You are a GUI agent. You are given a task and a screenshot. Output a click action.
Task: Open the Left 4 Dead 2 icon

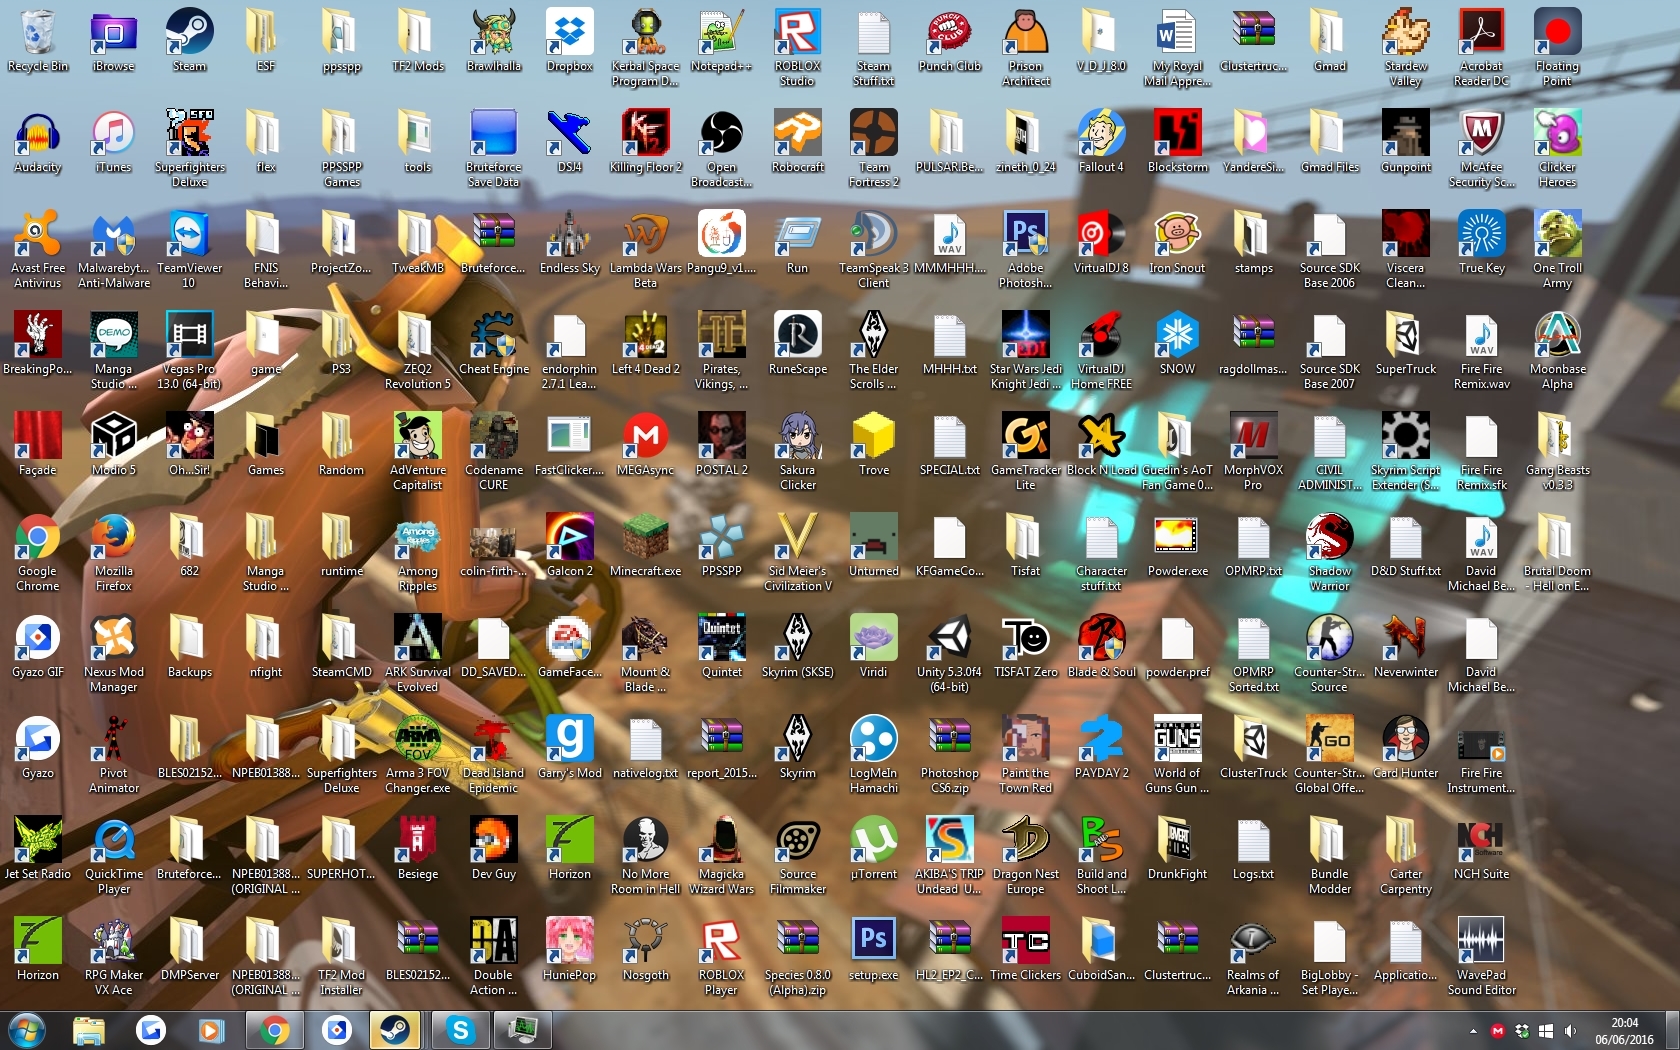(646, 344)
